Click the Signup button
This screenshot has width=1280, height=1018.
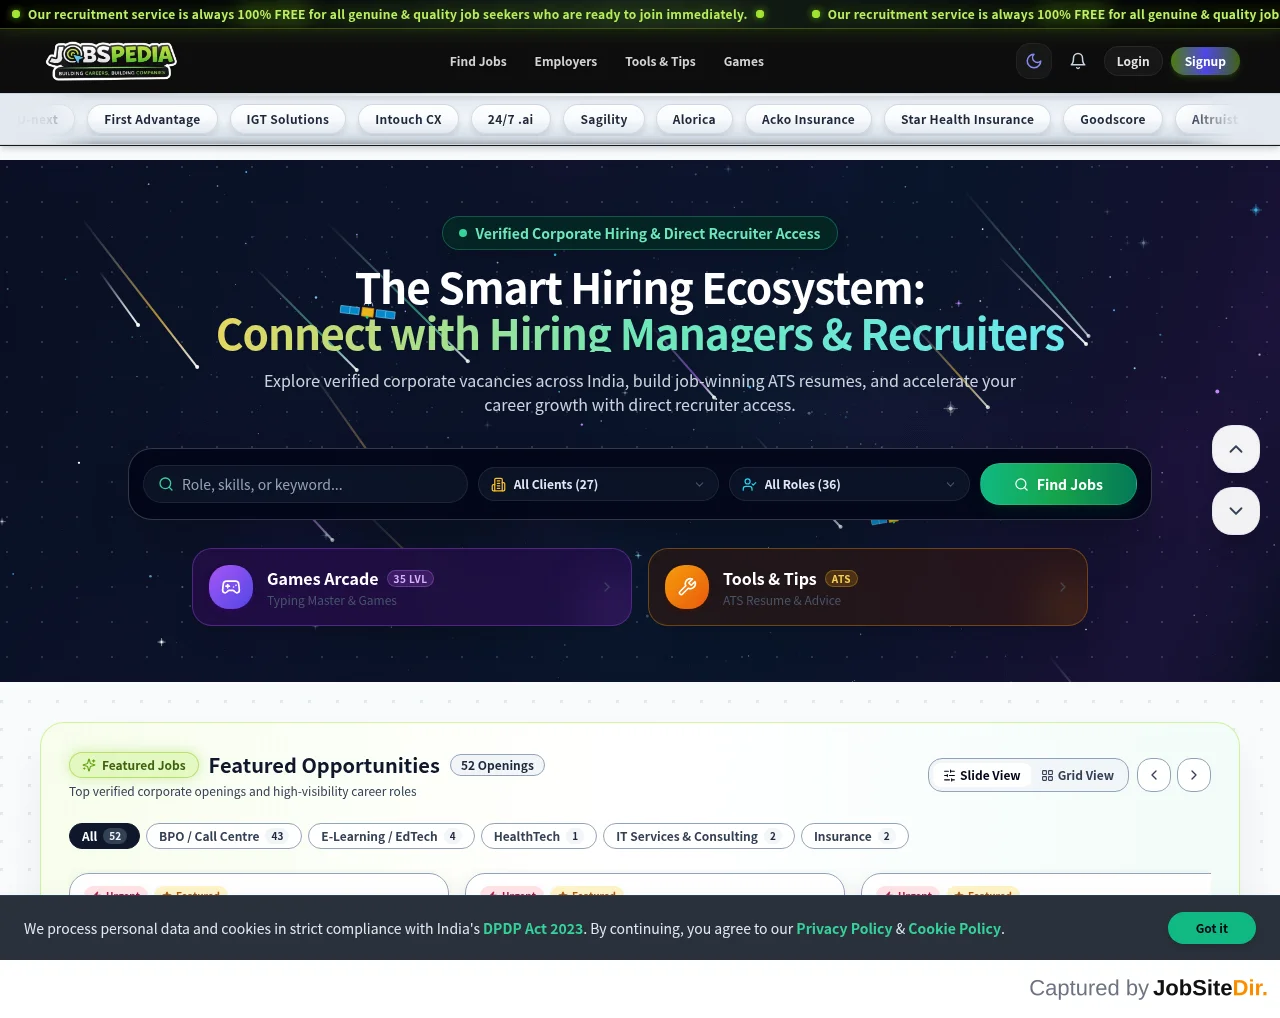tap(1205, 61)
